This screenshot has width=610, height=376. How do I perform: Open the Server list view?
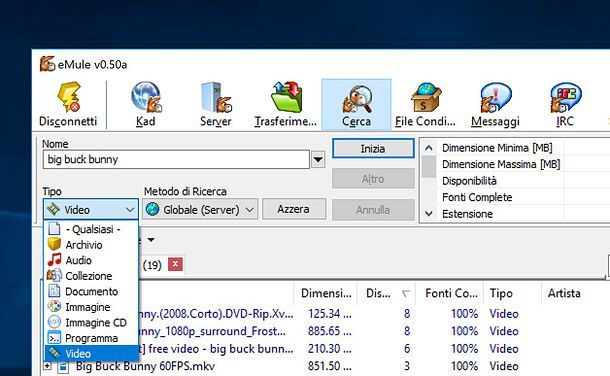point(216,104)
